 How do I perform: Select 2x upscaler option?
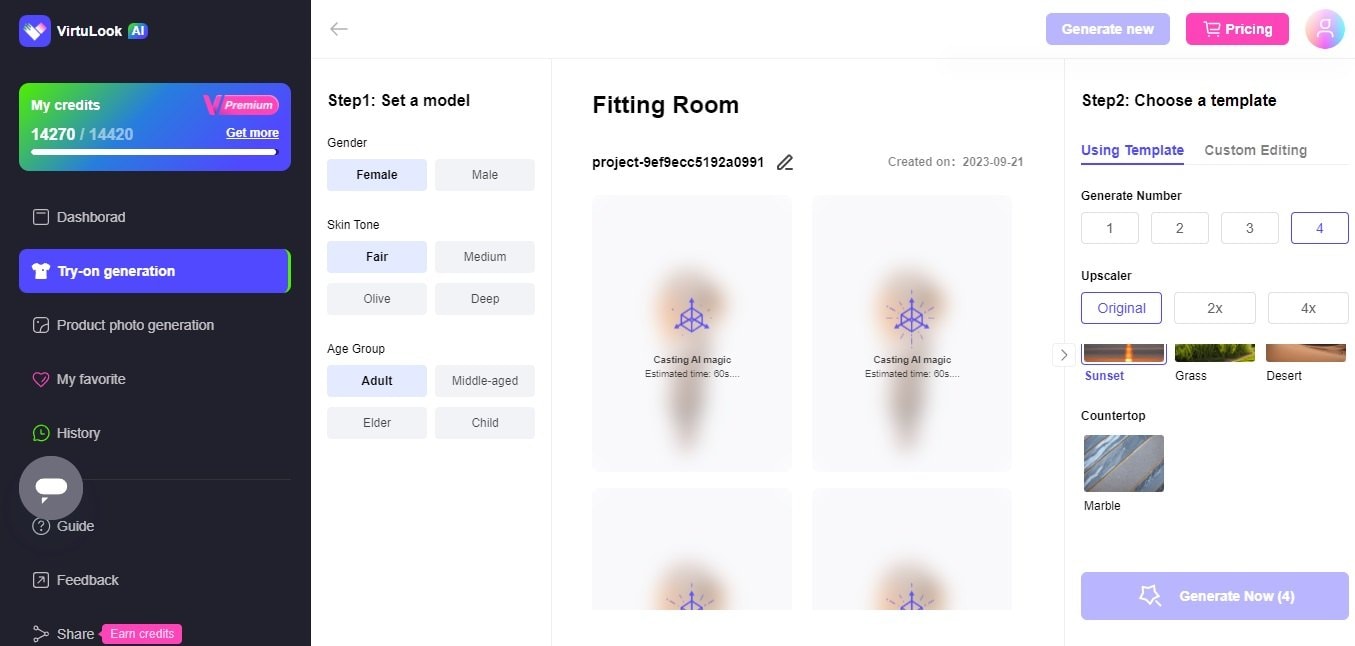point(1215,308)
